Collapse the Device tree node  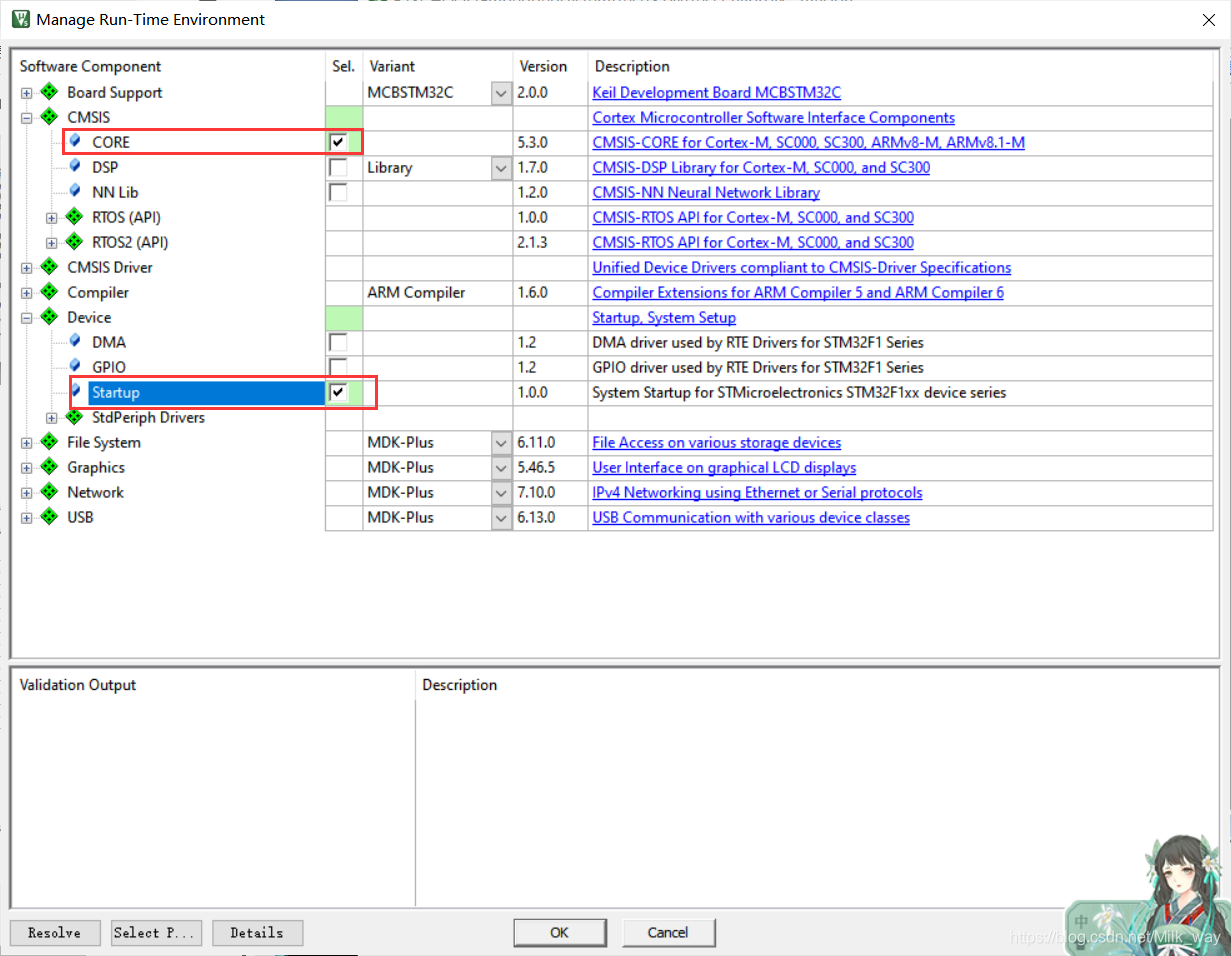27,318
